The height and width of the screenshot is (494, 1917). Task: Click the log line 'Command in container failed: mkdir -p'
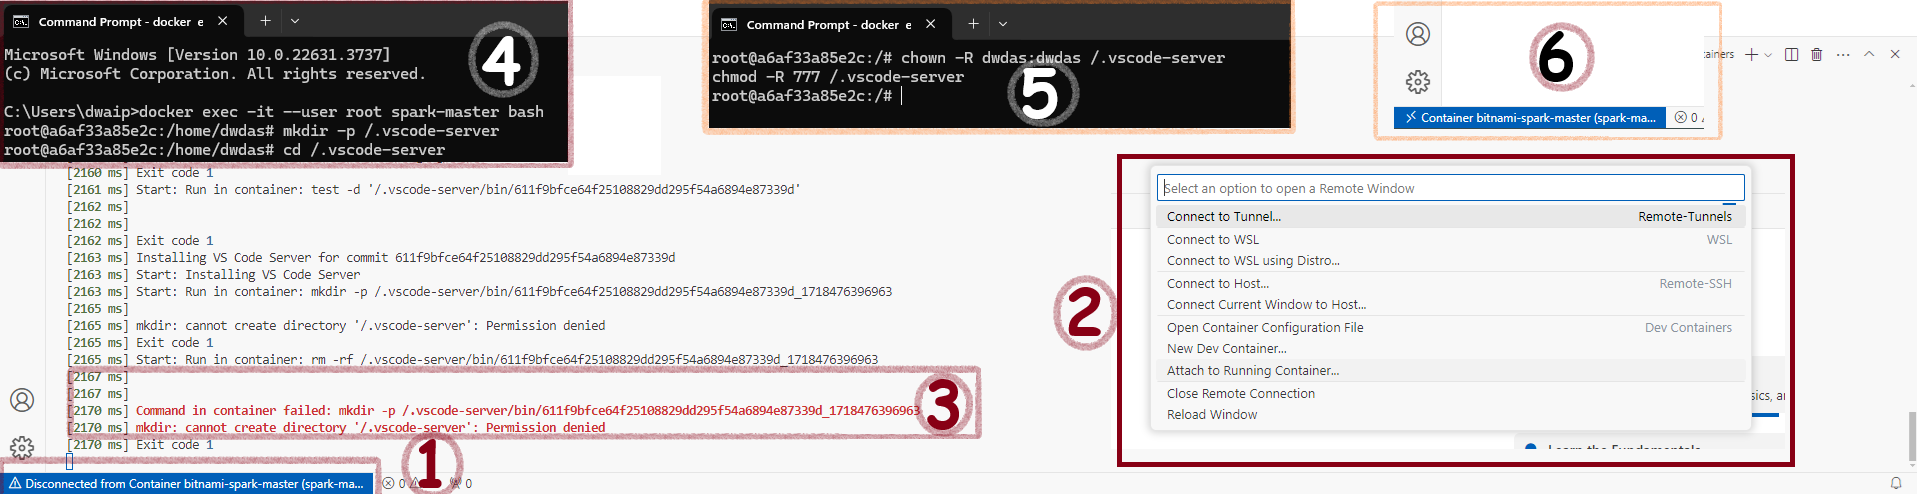coord(492,410)
